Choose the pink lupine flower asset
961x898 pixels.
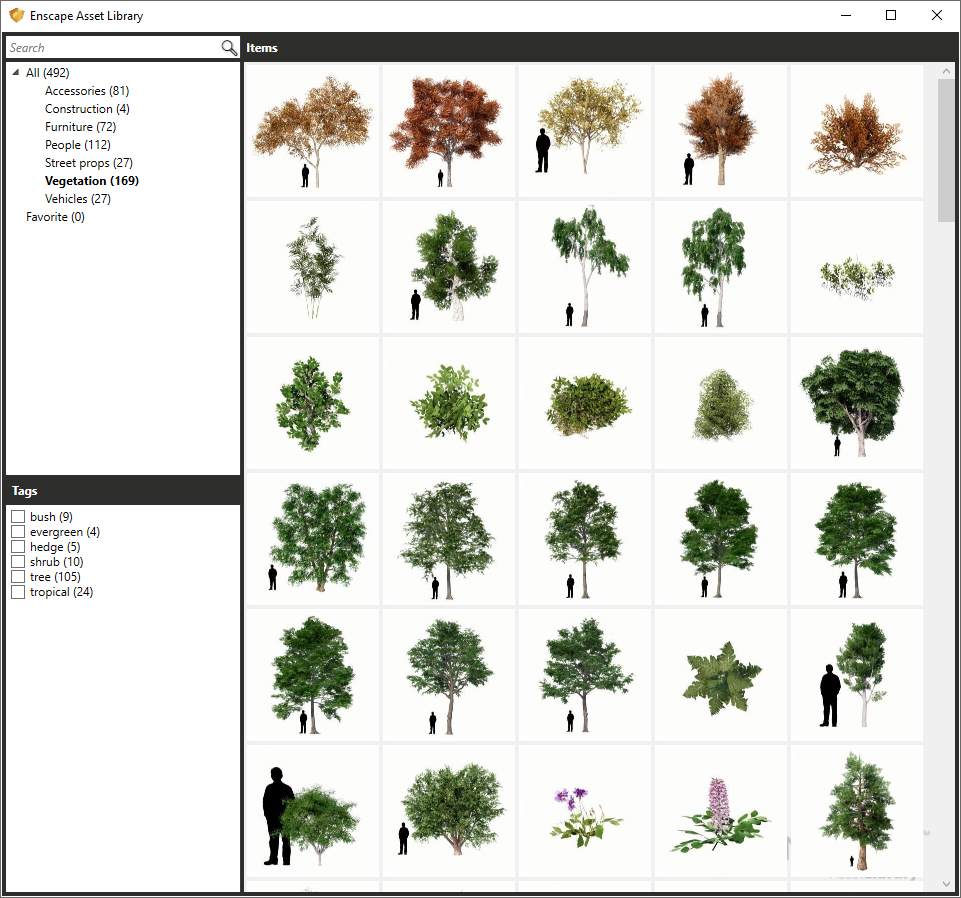pyautogui.click(x=720, y=811)
